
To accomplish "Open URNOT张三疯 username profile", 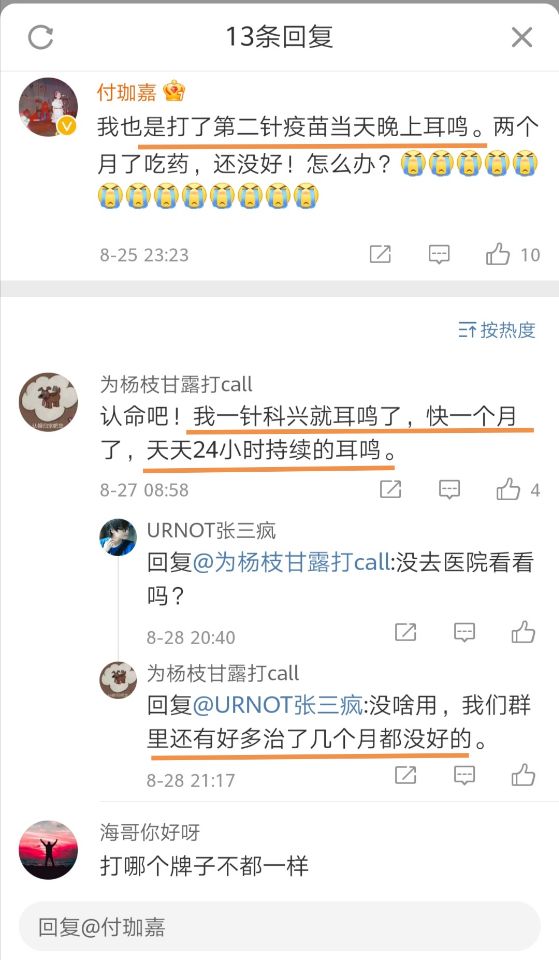I will 211,531.
